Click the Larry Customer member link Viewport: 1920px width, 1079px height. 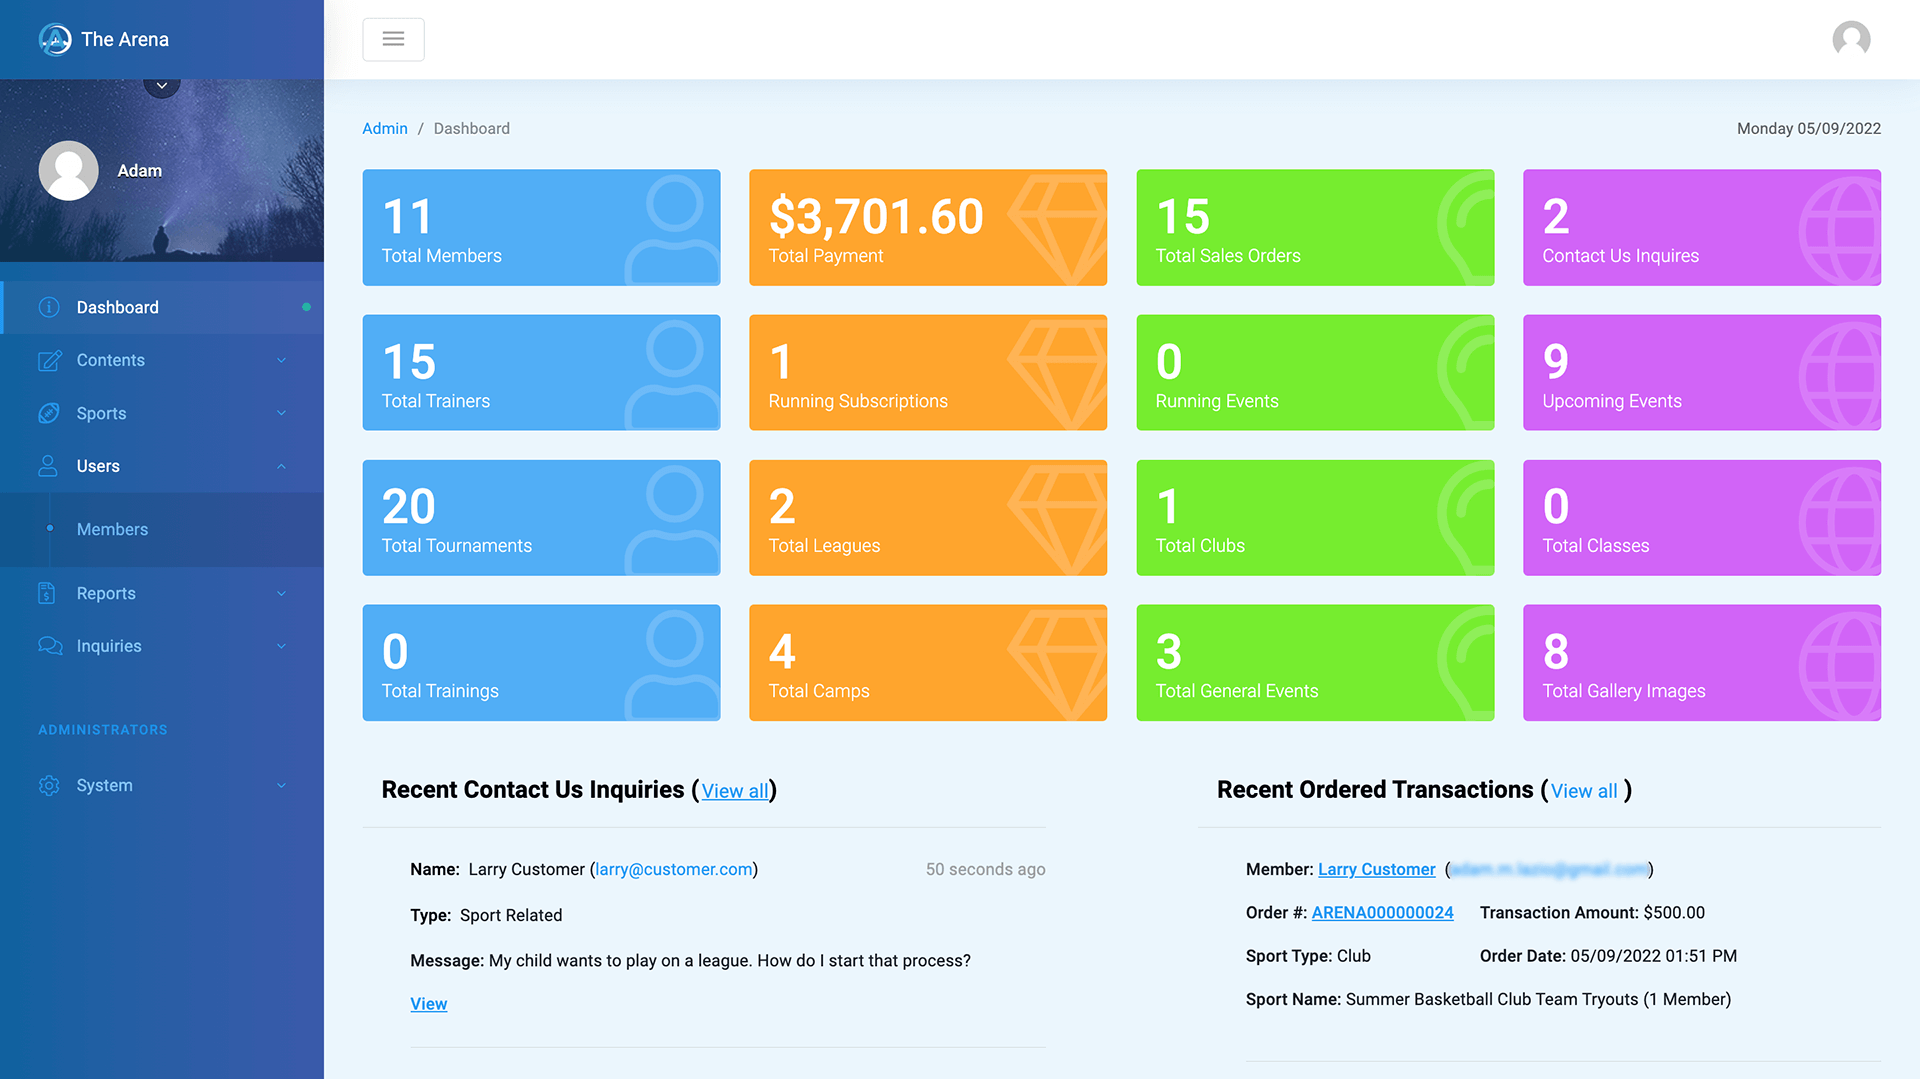tap(1376, 870)
